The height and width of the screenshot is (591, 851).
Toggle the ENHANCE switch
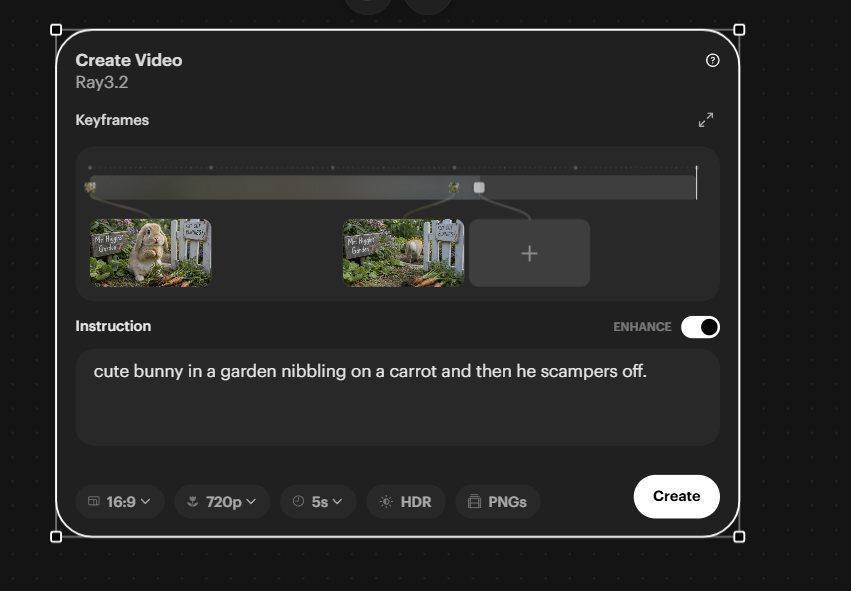coord(700,327)
